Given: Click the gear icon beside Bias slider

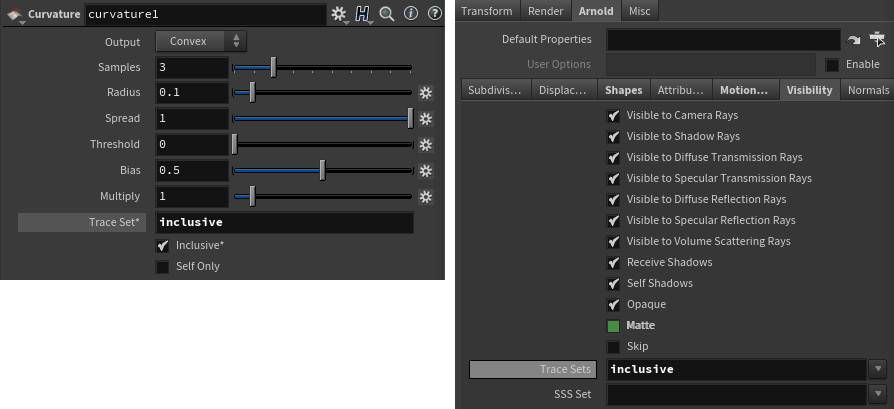Looking at the screenshot, I should click(425, 171).
